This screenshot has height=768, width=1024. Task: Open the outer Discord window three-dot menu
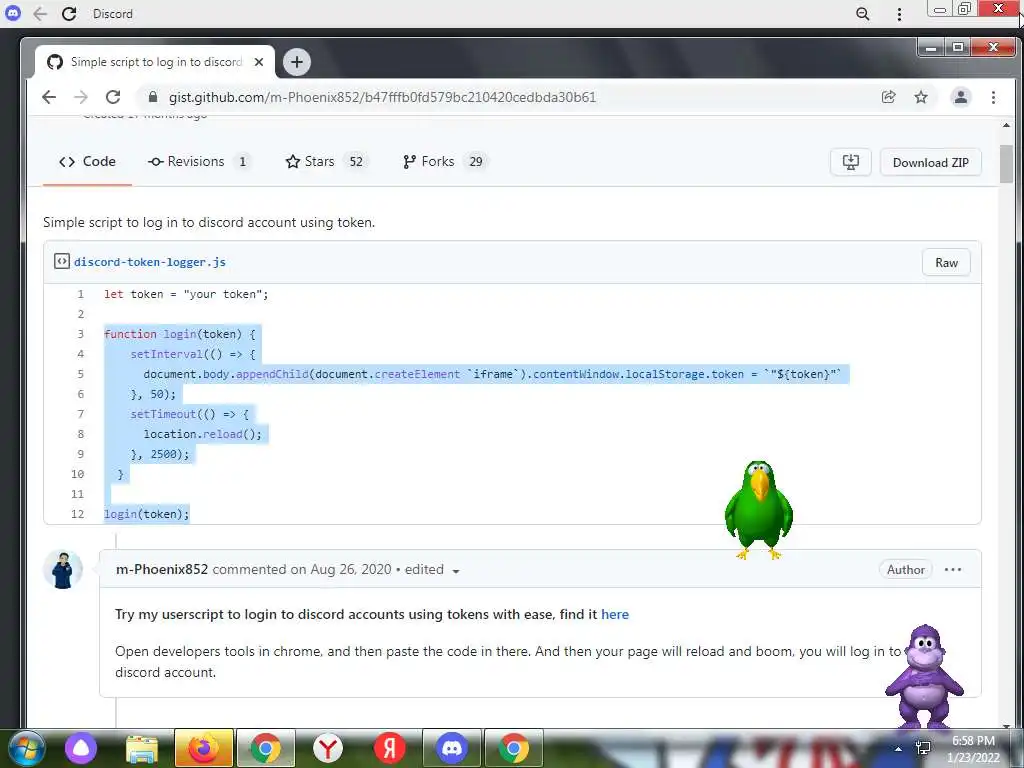[899, 14]
